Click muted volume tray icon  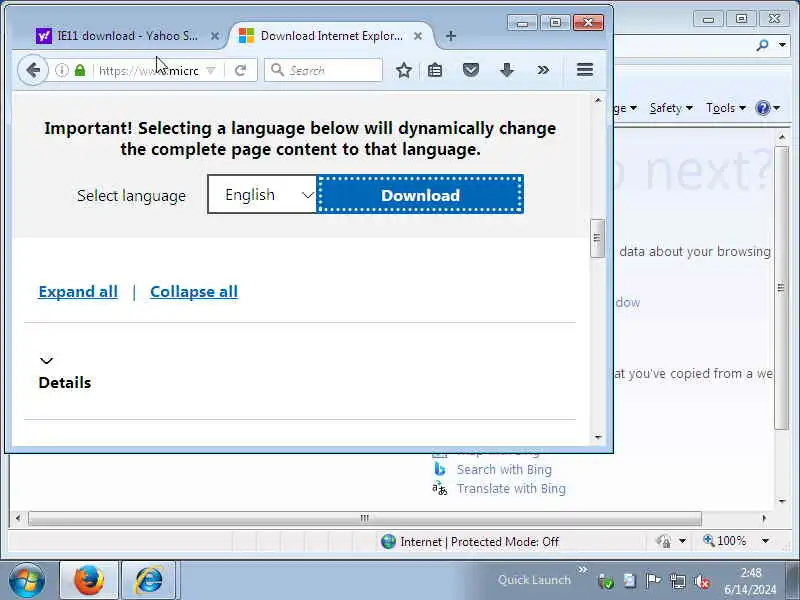[702, 581]
